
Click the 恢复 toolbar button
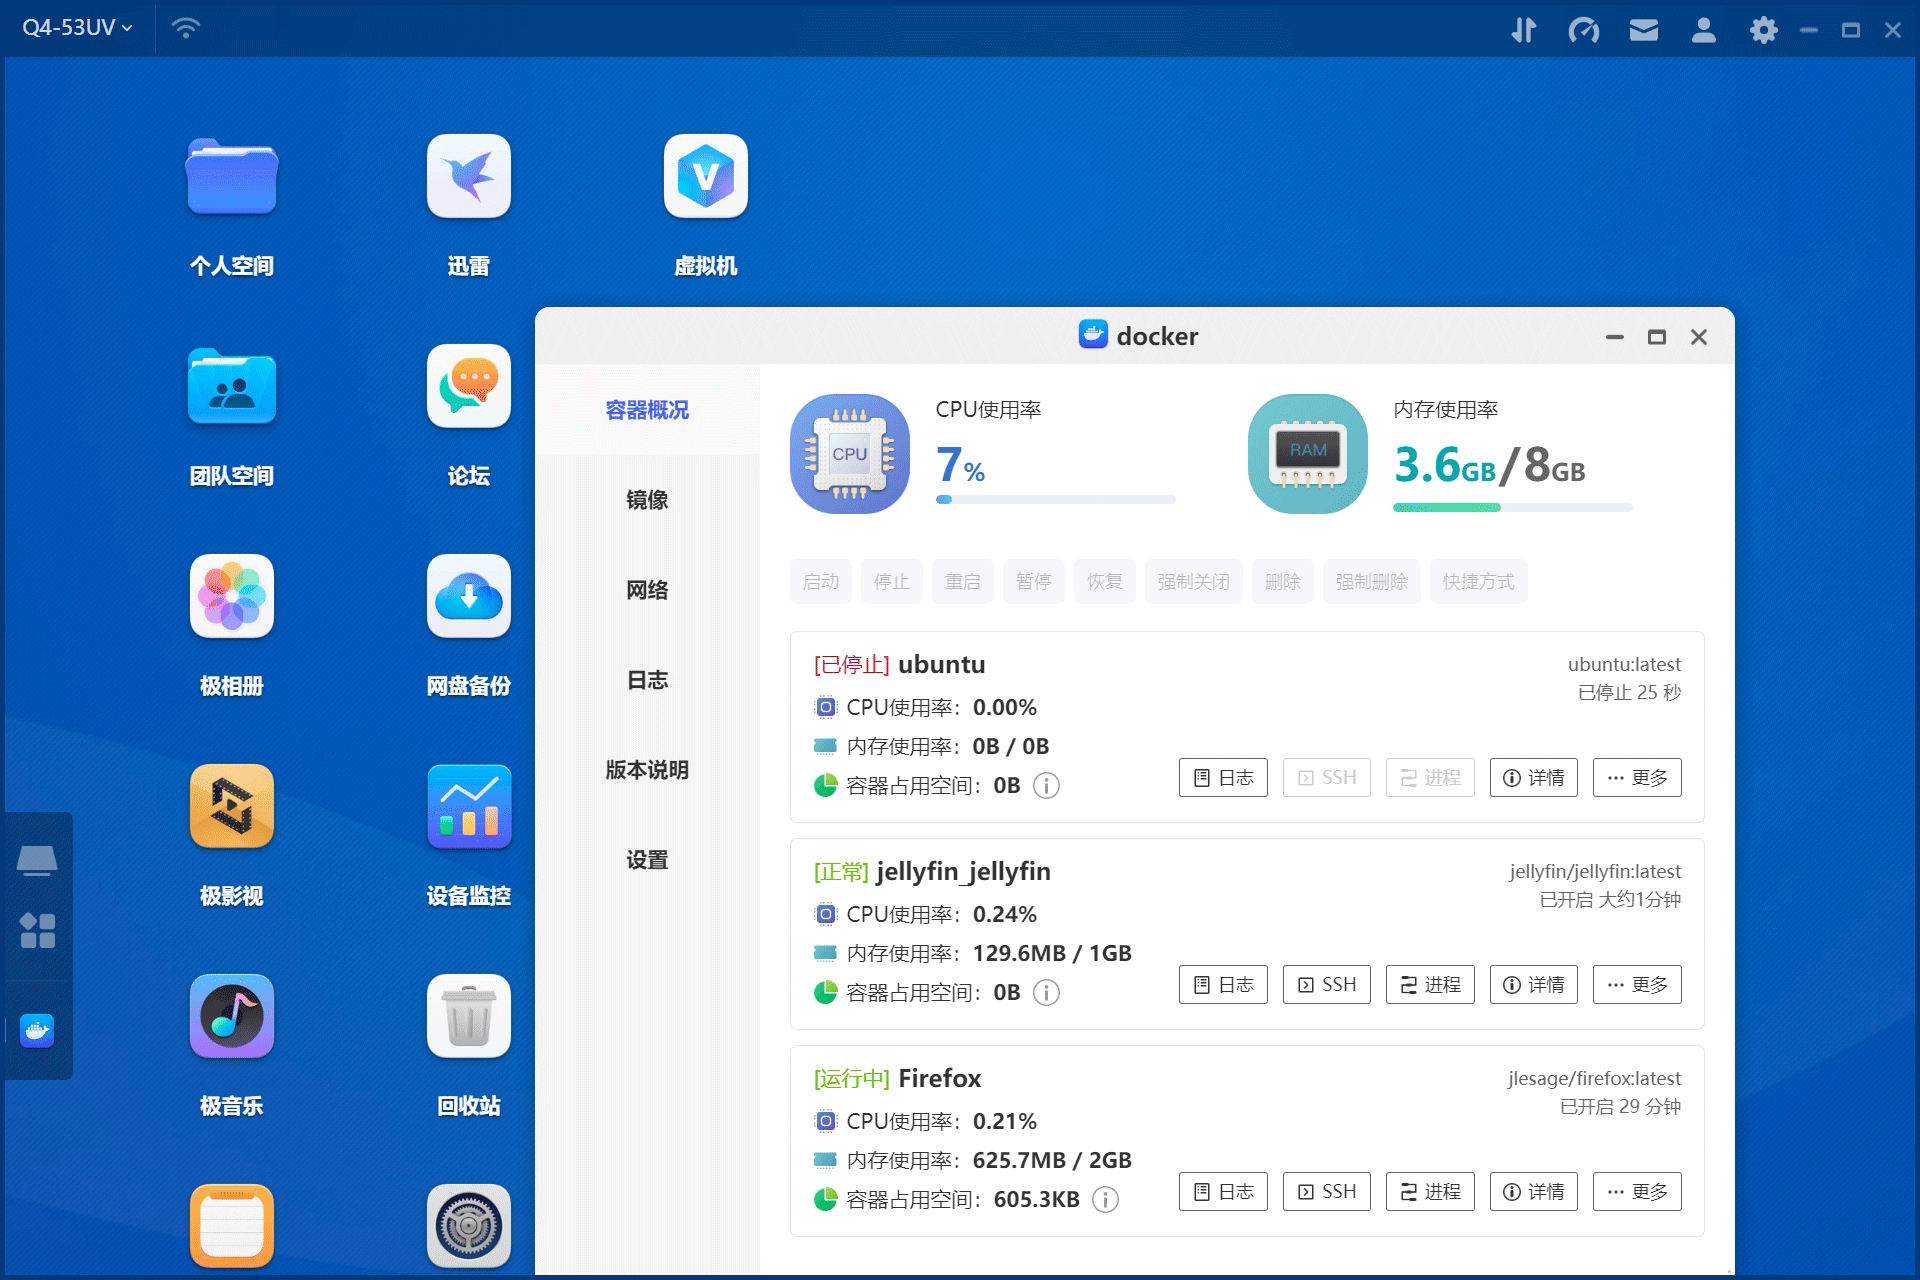[1104, 582]
